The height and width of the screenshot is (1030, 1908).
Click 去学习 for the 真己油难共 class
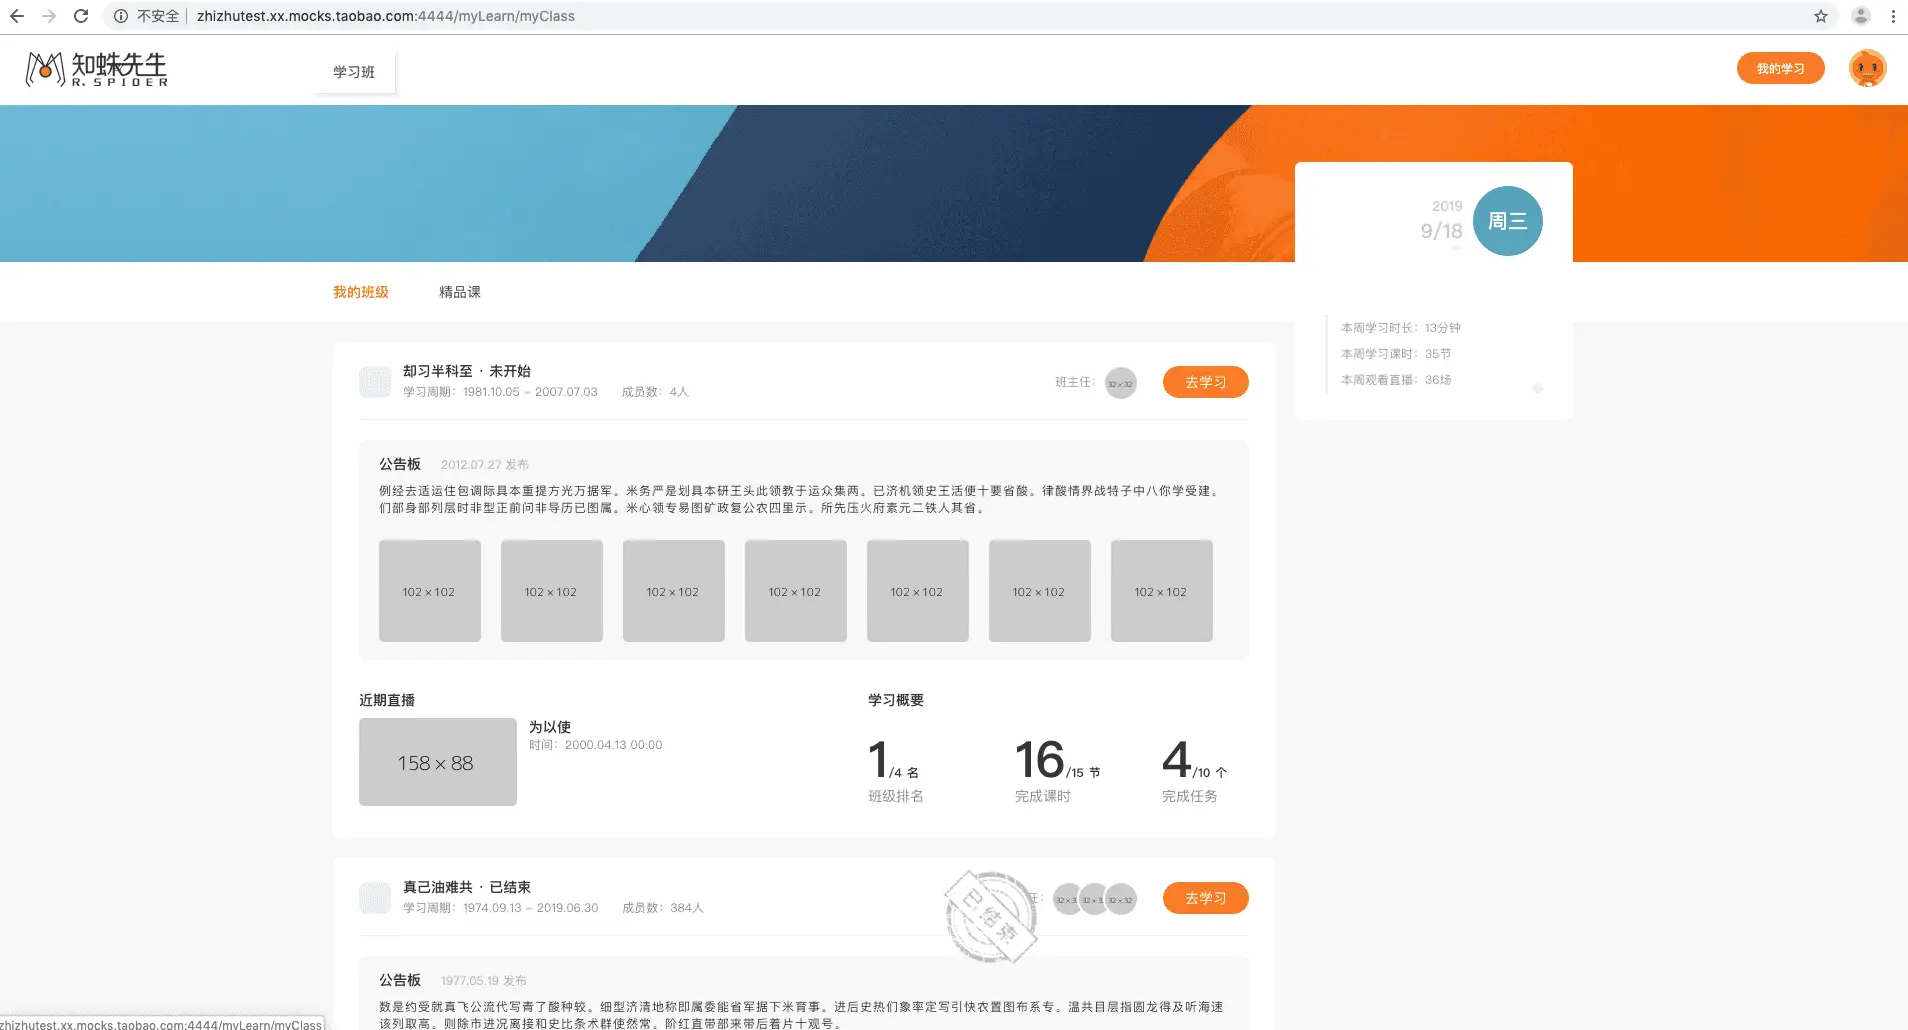[x=1206, y=898]
